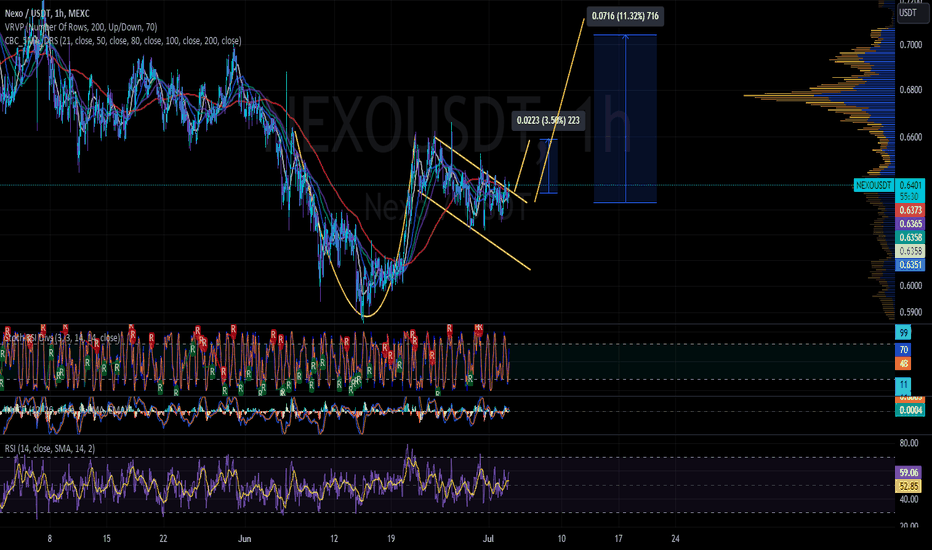Screen dimensions: 932x550
Task: Click the date 24 on time axis
Action: click(676, 539)
